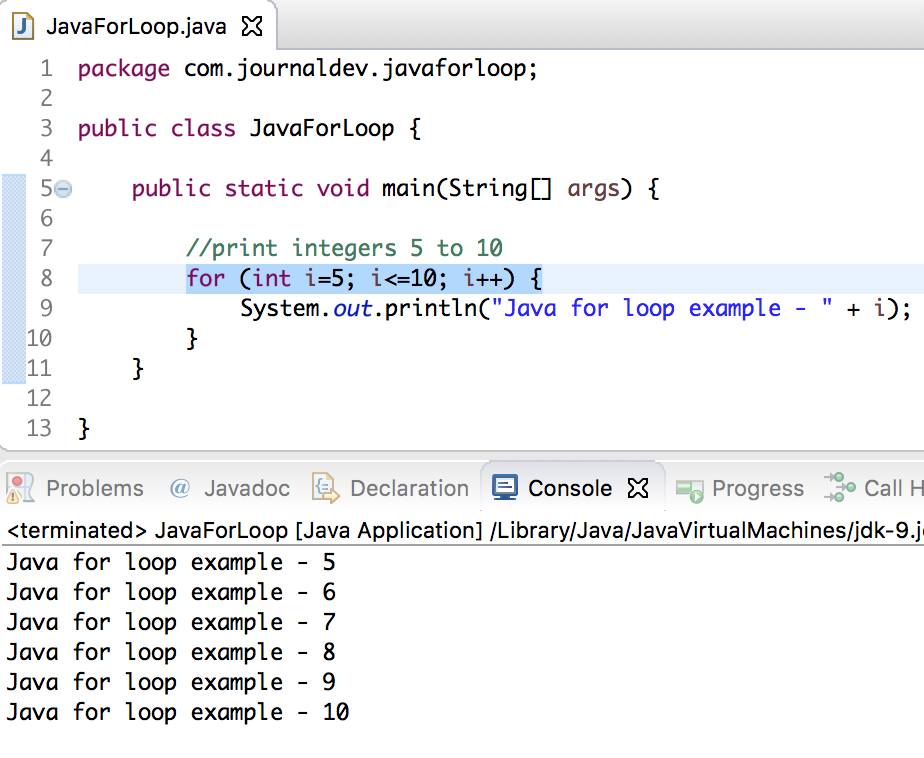This screenshot has height=758, width=924.
Task: Click console output 'Java for loop example - 5'
Action: pyautogui.click(x=171, y=563)
